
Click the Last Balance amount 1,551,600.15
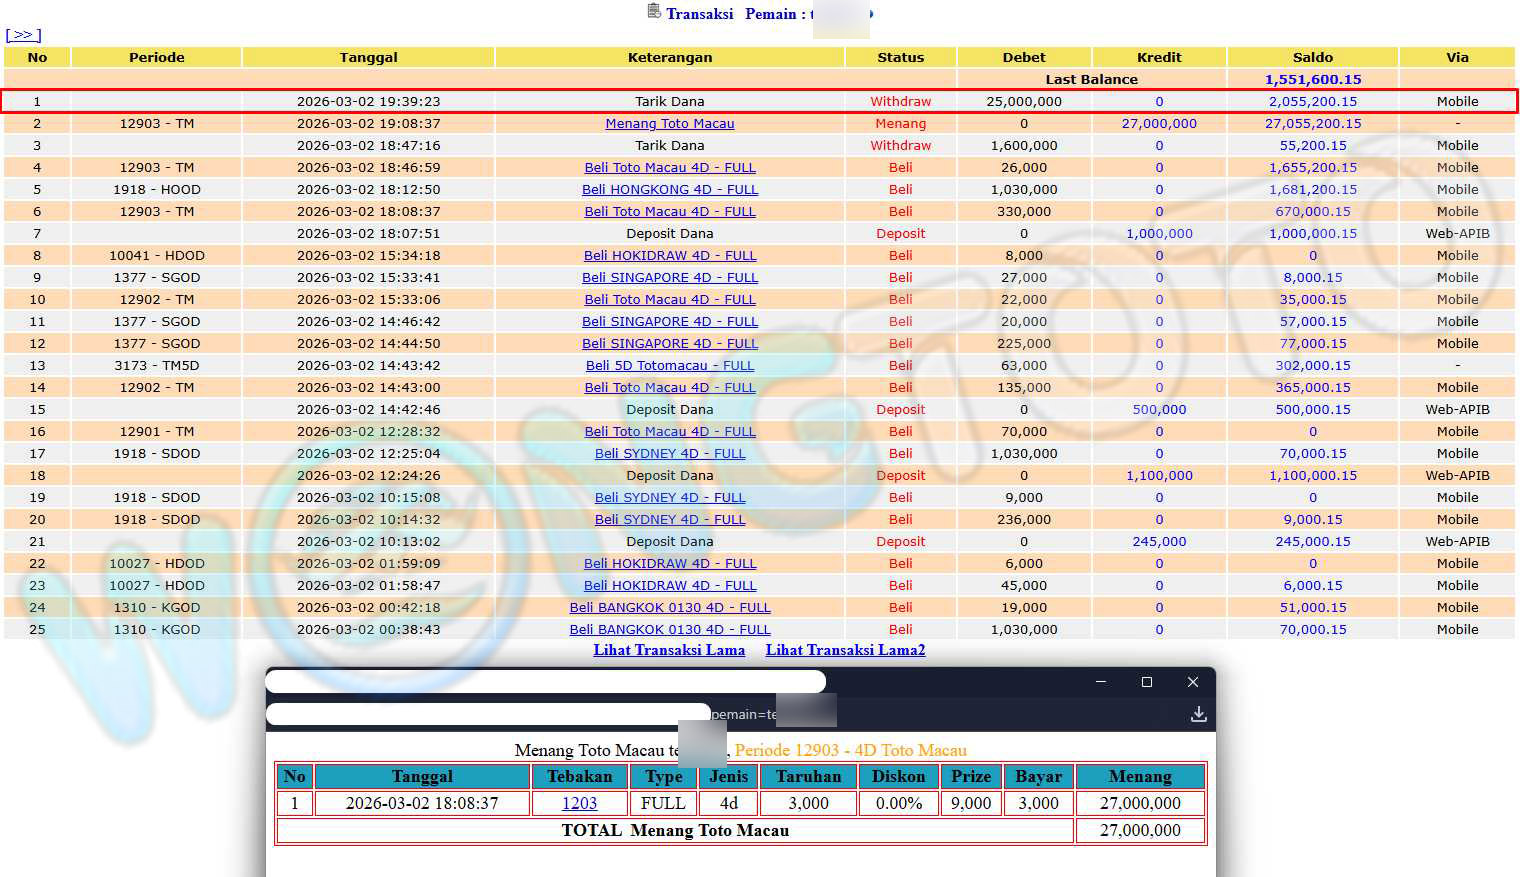[1312, 79]
